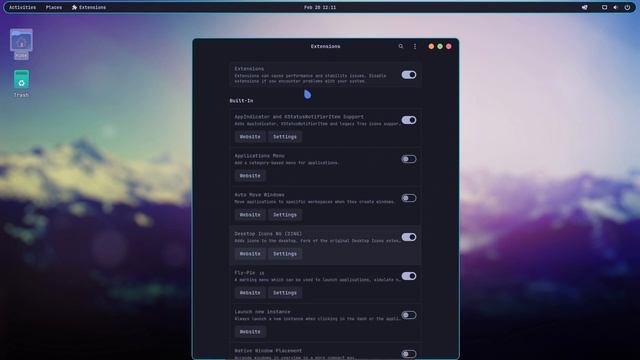This screenshot has height=360, width=640.
Task: Open the Trash desktop icon
Action: pyautogui.click(x=21, y=84)
